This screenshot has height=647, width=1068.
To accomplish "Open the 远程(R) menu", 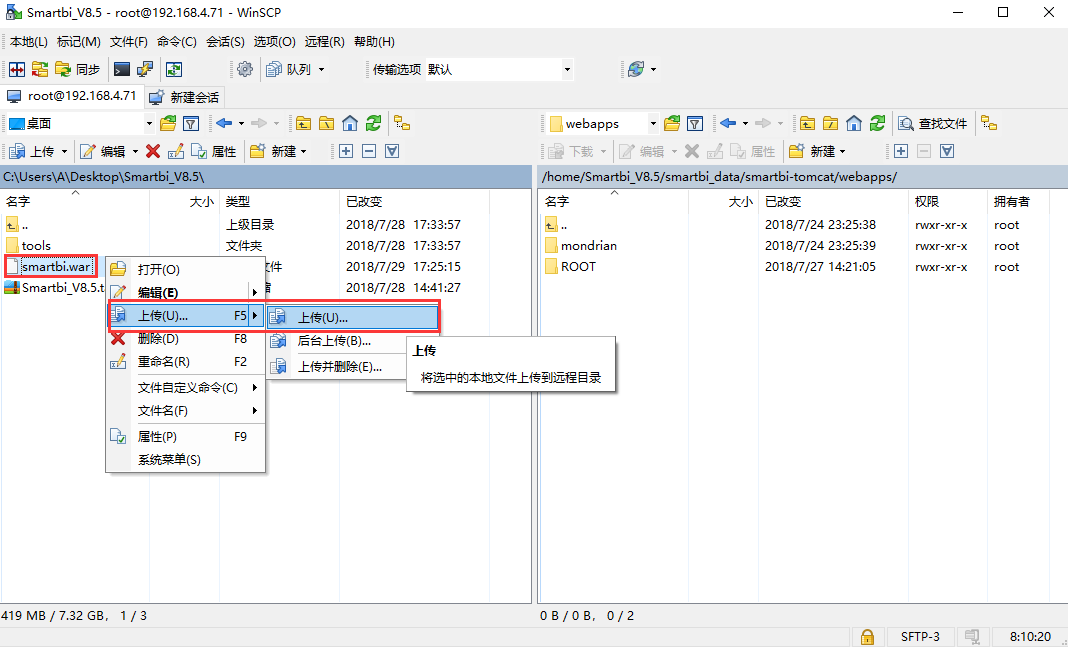I will 324,42.
